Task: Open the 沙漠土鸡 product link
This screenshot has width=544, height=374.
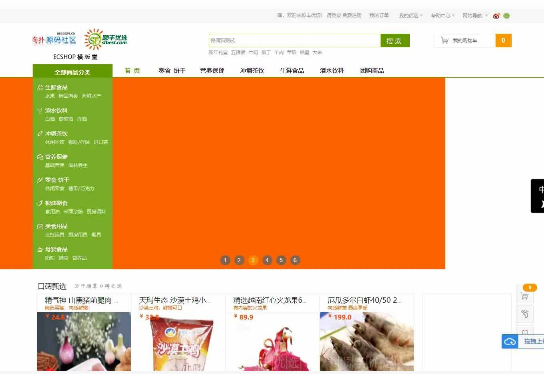Action: [175, 300]
